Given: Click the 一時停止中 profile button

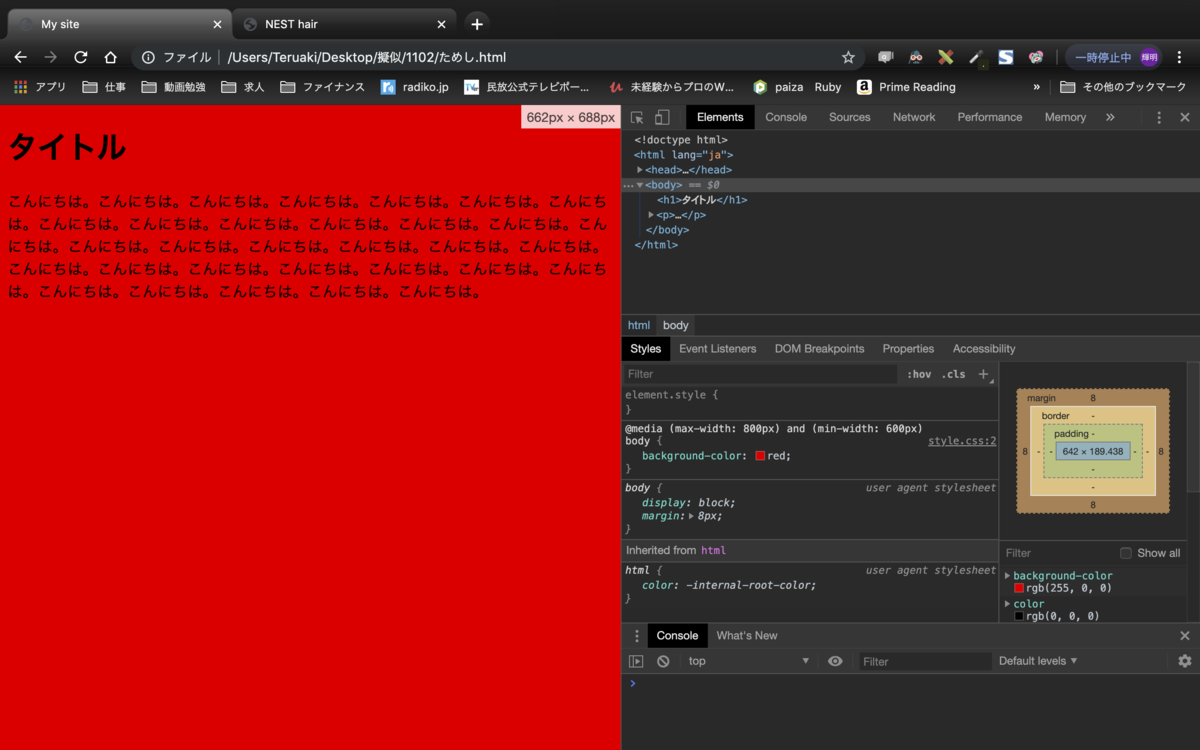Looking at the screenshot, I should pyautogui.click(x=1116, y=57).
